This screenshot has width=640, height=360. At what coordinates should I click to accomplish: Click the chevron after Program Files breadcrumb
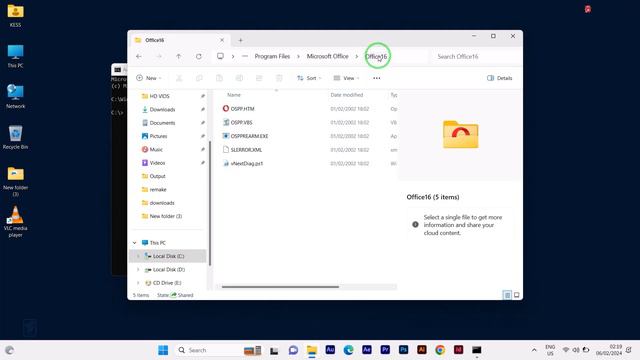[298, 56]
